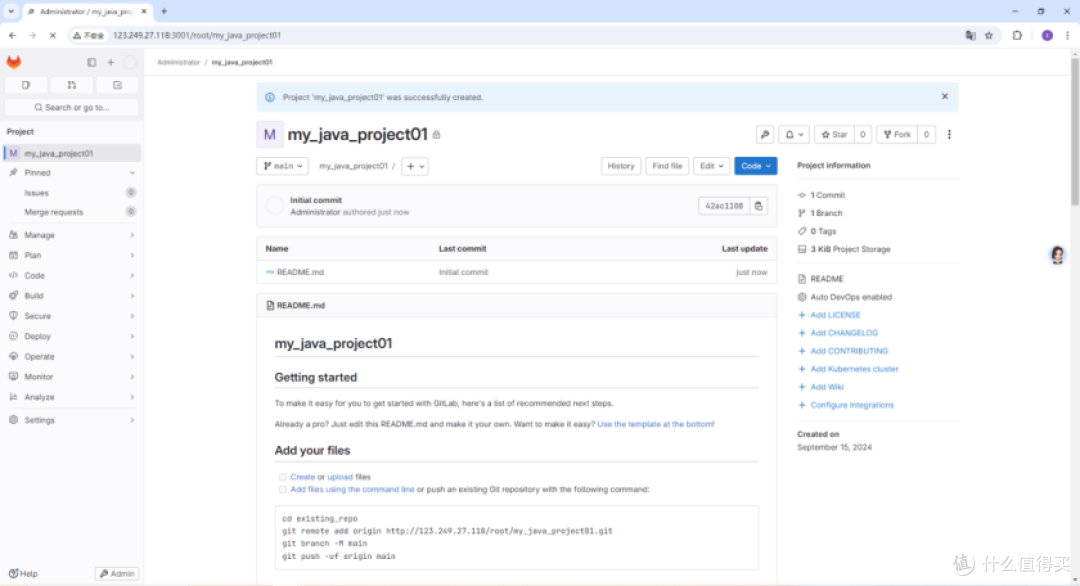Screen dimensions: 1080x586
Task: Expand the Deploy sidebar section
Action: (x=72, y=336)
